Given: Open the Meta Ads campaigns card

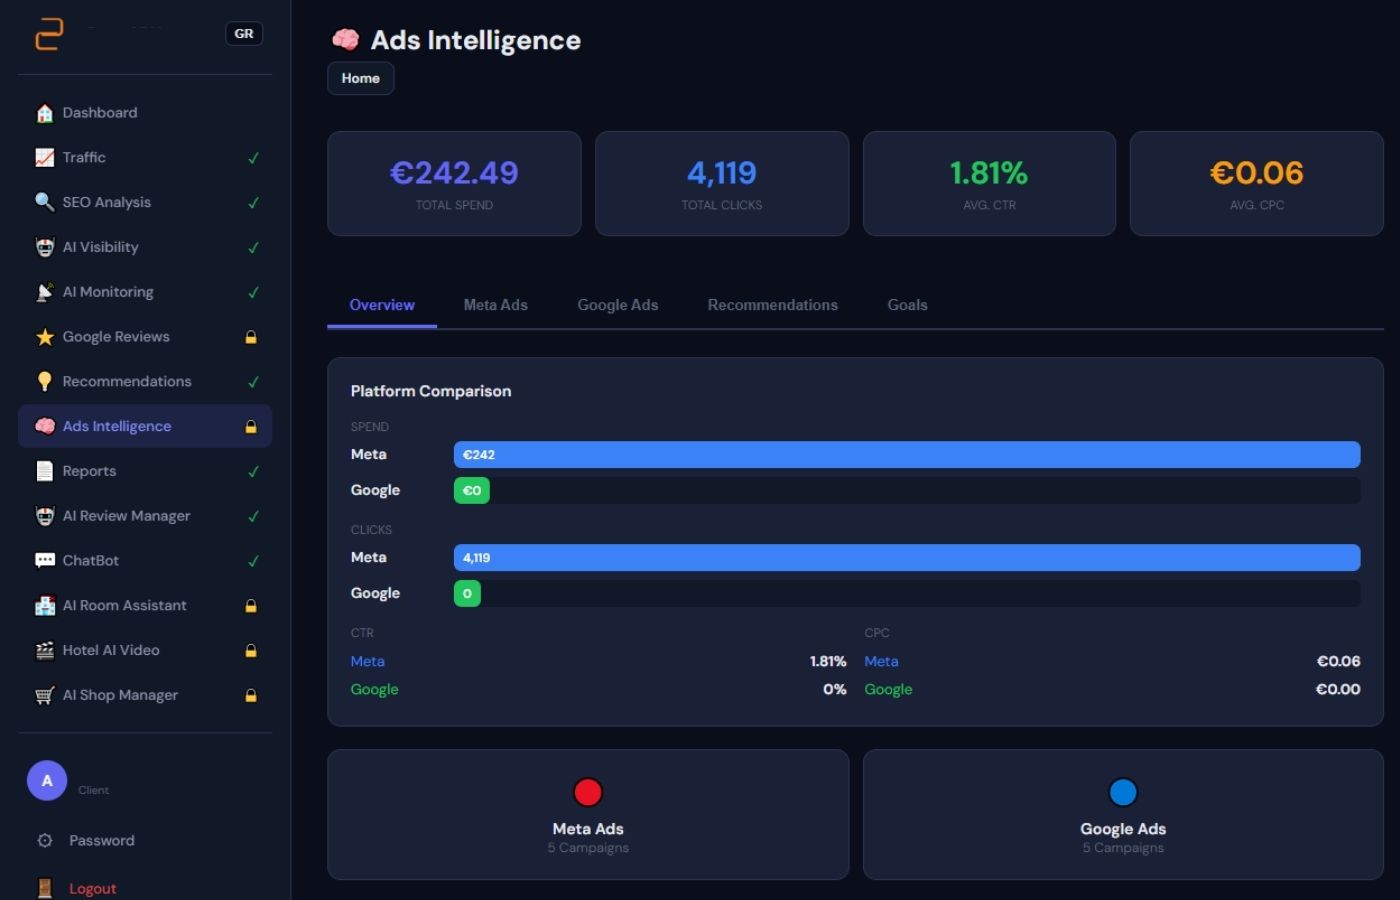Looking at the screenshot, I should pyautogui.click(x=588, y=815).
